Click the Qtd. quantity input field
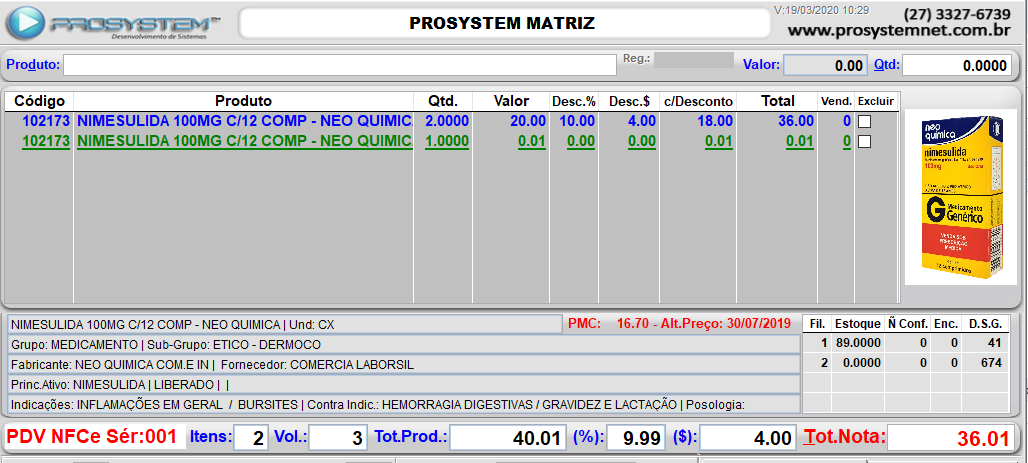Viewport: 1028px width, 463px height. pos(957,65)
